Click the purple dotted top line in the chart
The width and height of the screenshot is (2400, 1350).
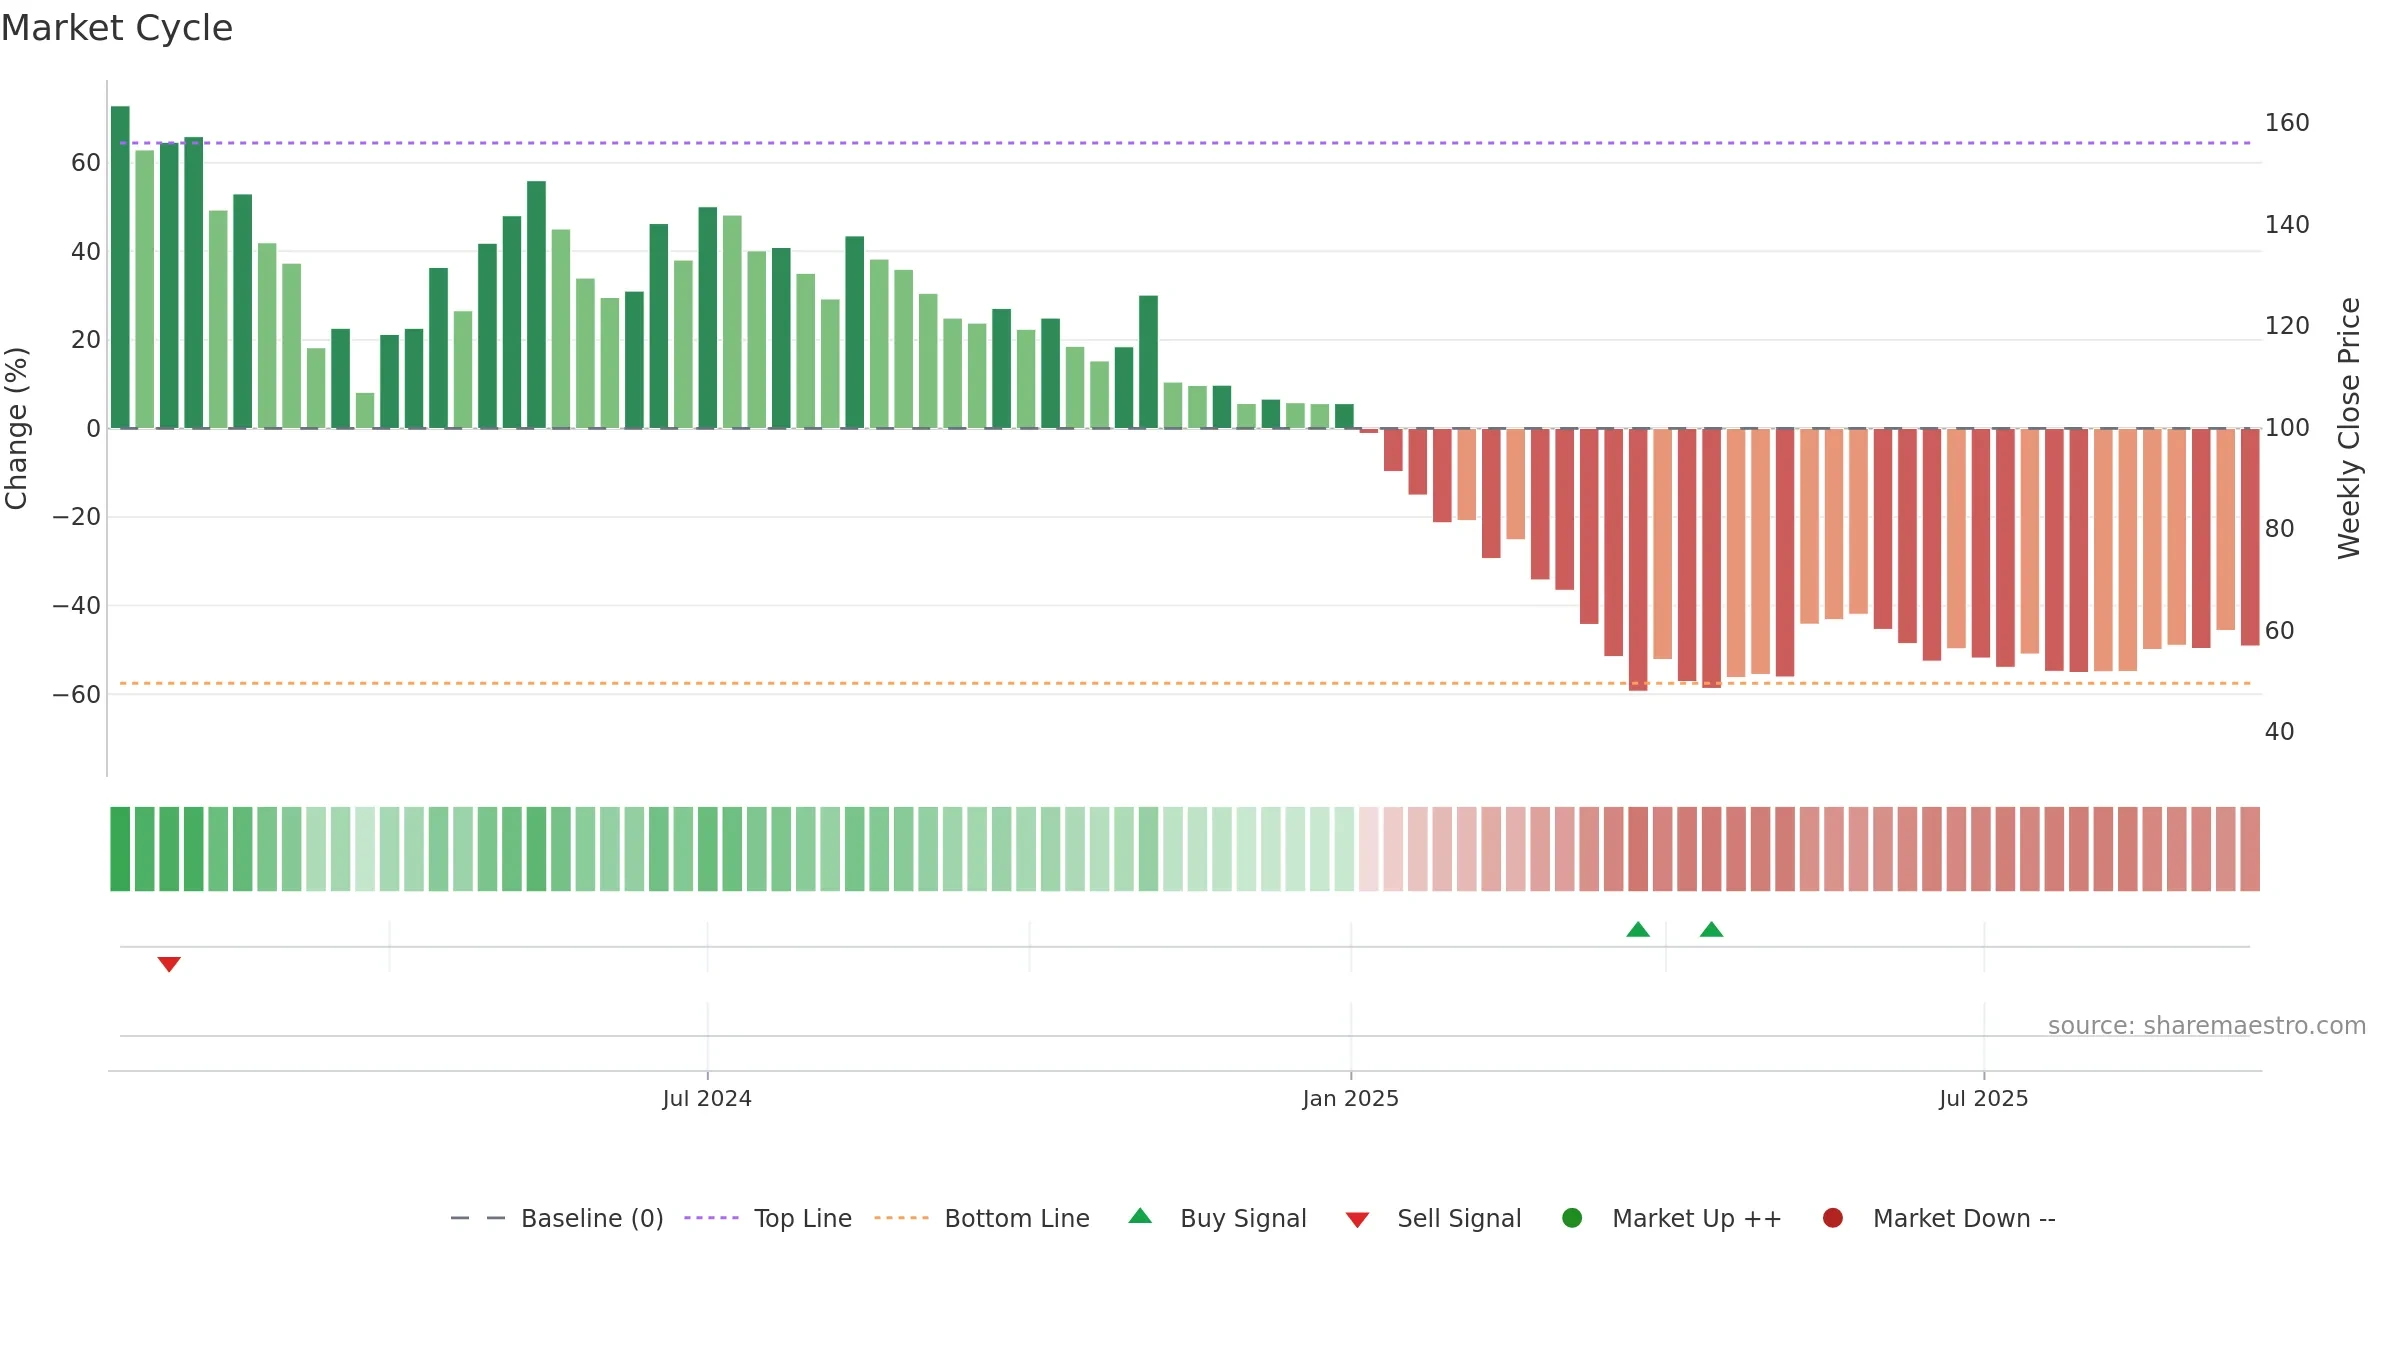click(1185, 143)
